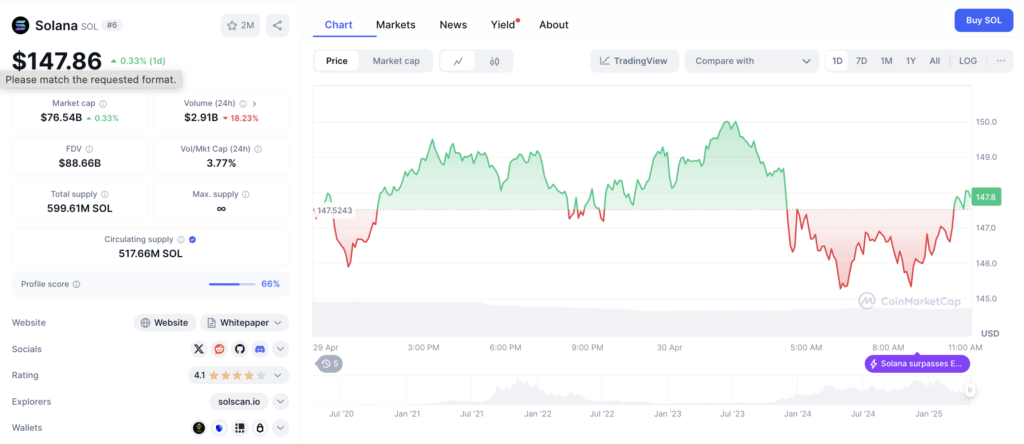1024x444 pixels.
Task: Set chart range to 7D
Action: [861, 61]
